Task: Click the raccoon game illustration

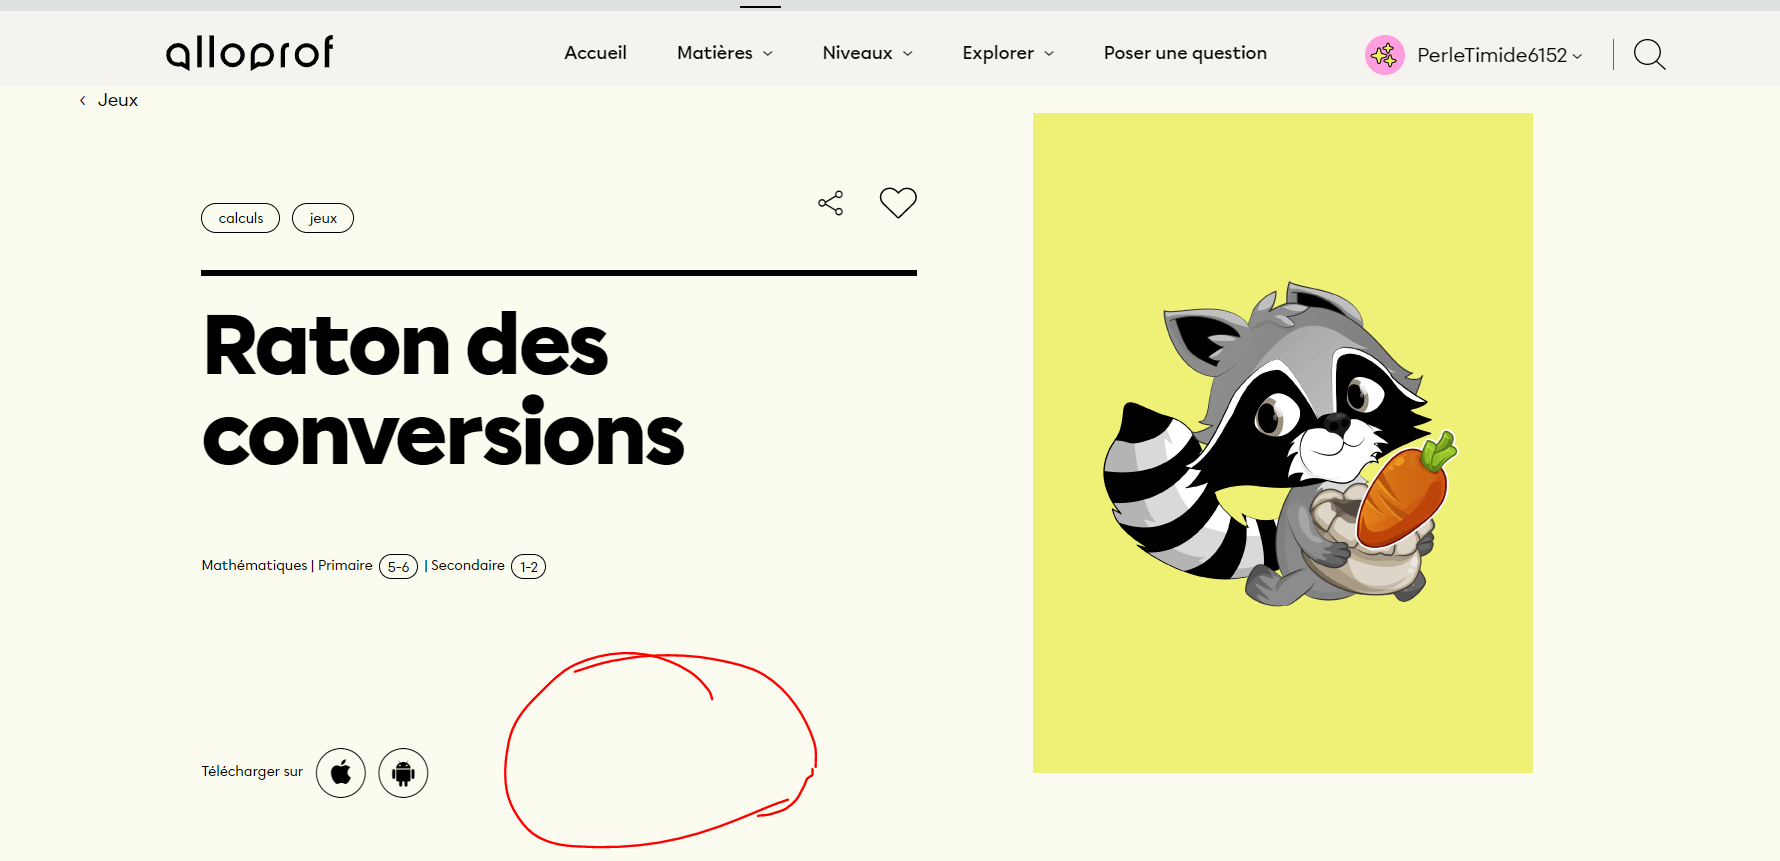Action: point(1282,443)
